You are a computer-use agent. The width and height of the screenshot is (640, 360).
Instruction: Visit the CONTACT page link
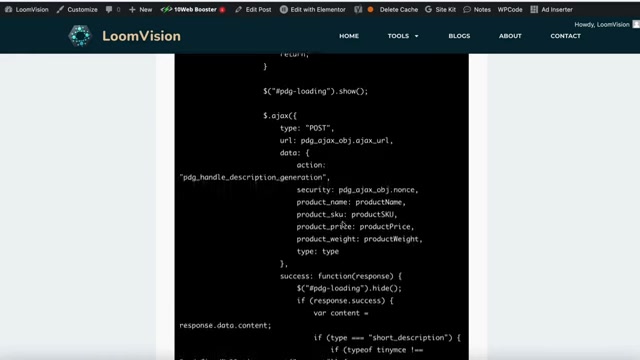565,36
